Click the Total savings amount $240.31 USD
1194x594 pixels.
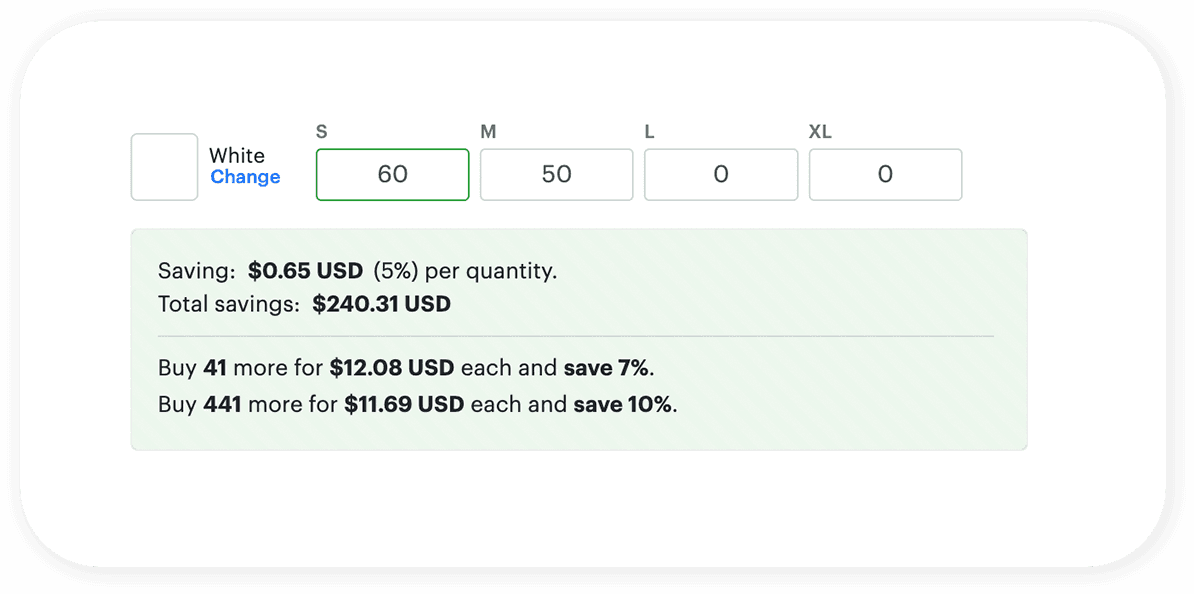(381, 303)
